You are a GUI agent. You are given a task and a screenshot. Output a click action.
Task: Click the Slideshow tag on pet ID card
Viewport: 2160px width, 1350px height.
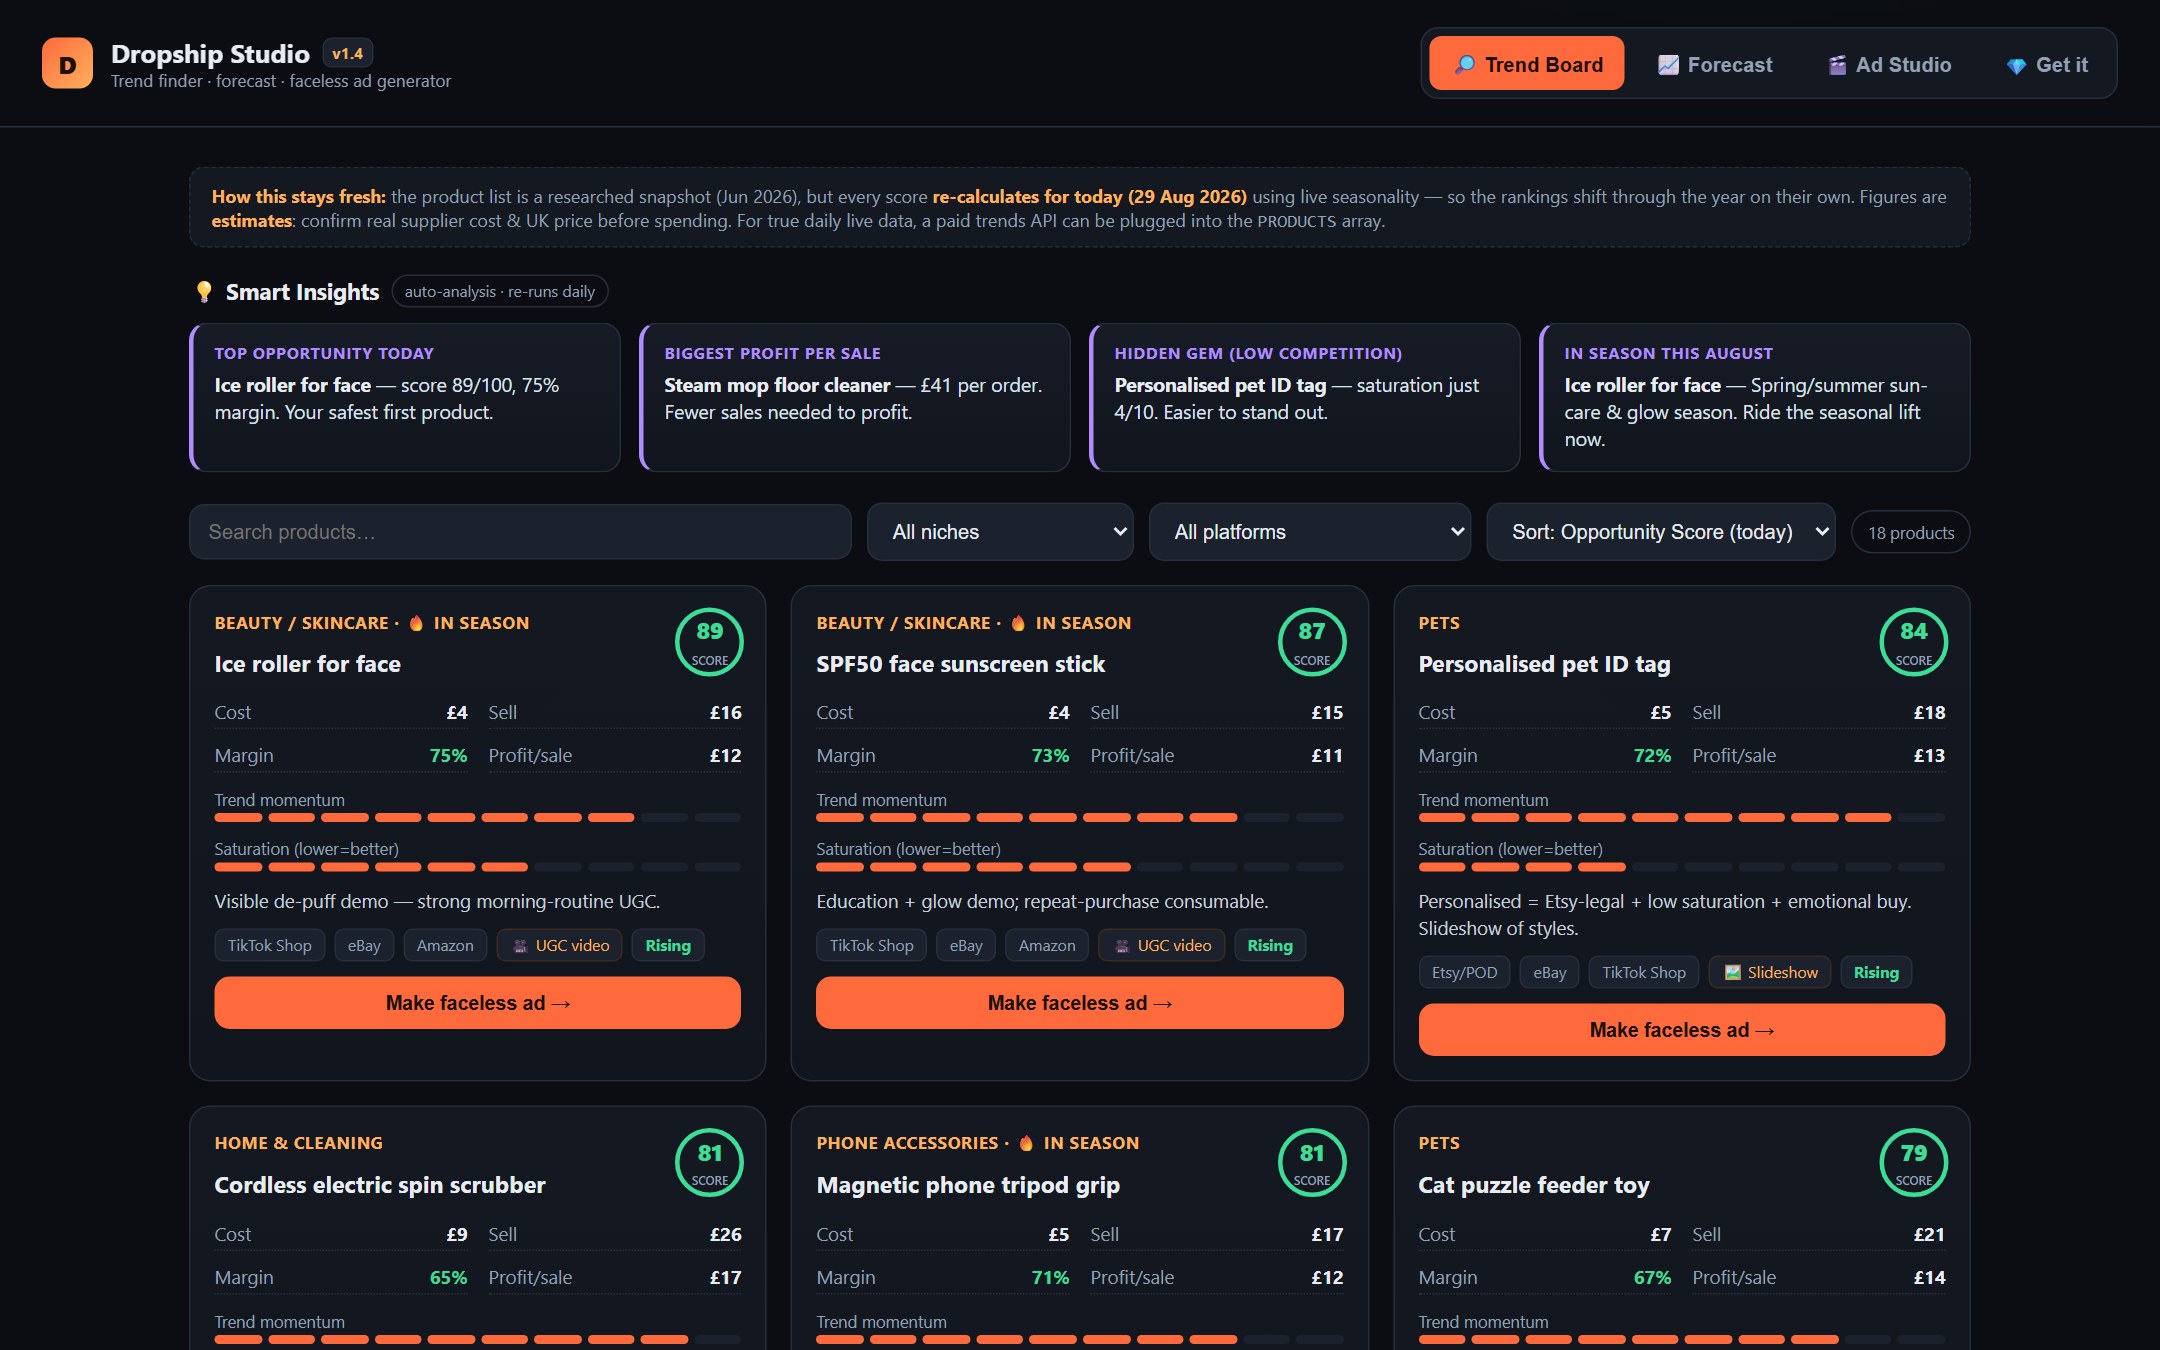point(1770,972)
